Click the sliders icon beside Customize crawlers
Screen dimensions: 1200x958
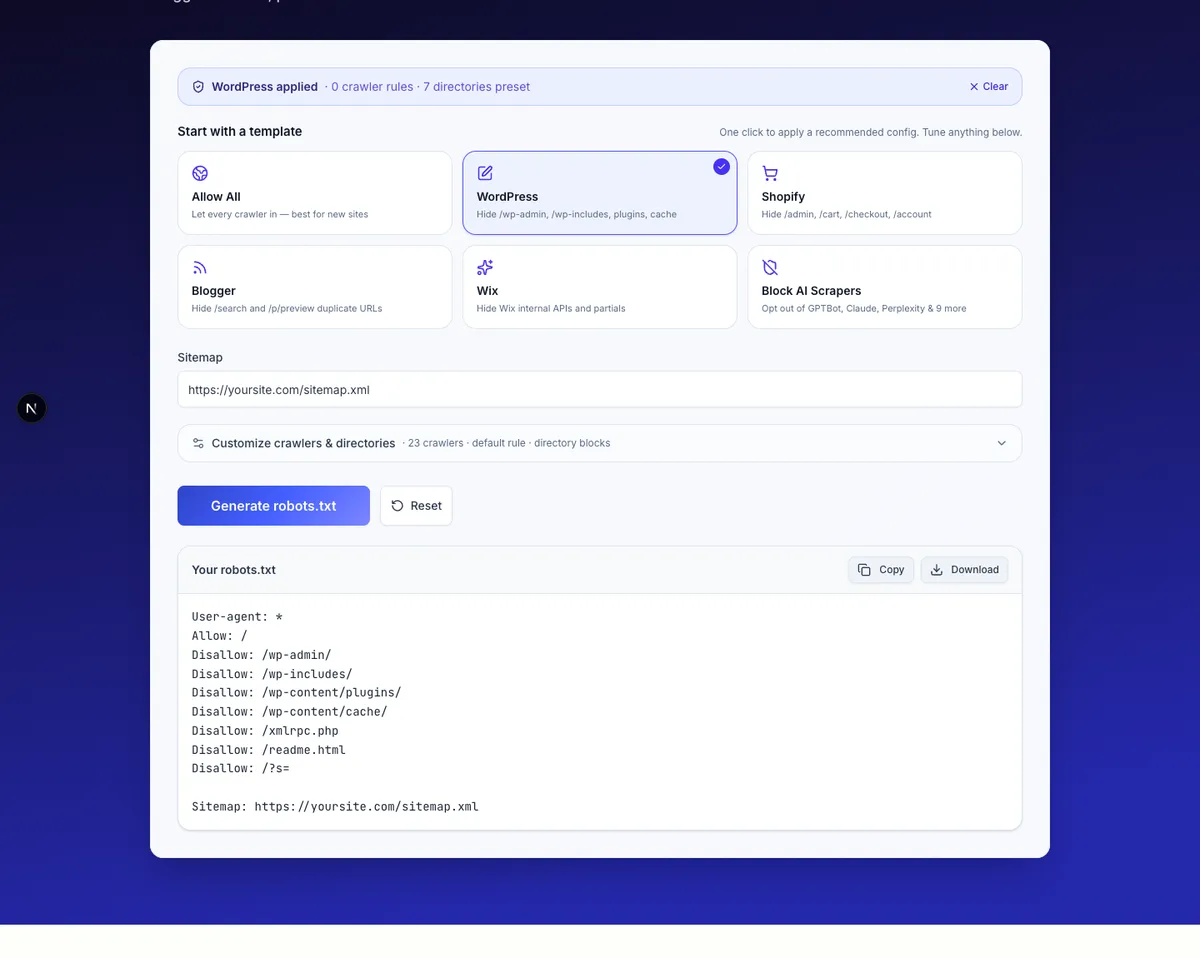coord(198,443)
